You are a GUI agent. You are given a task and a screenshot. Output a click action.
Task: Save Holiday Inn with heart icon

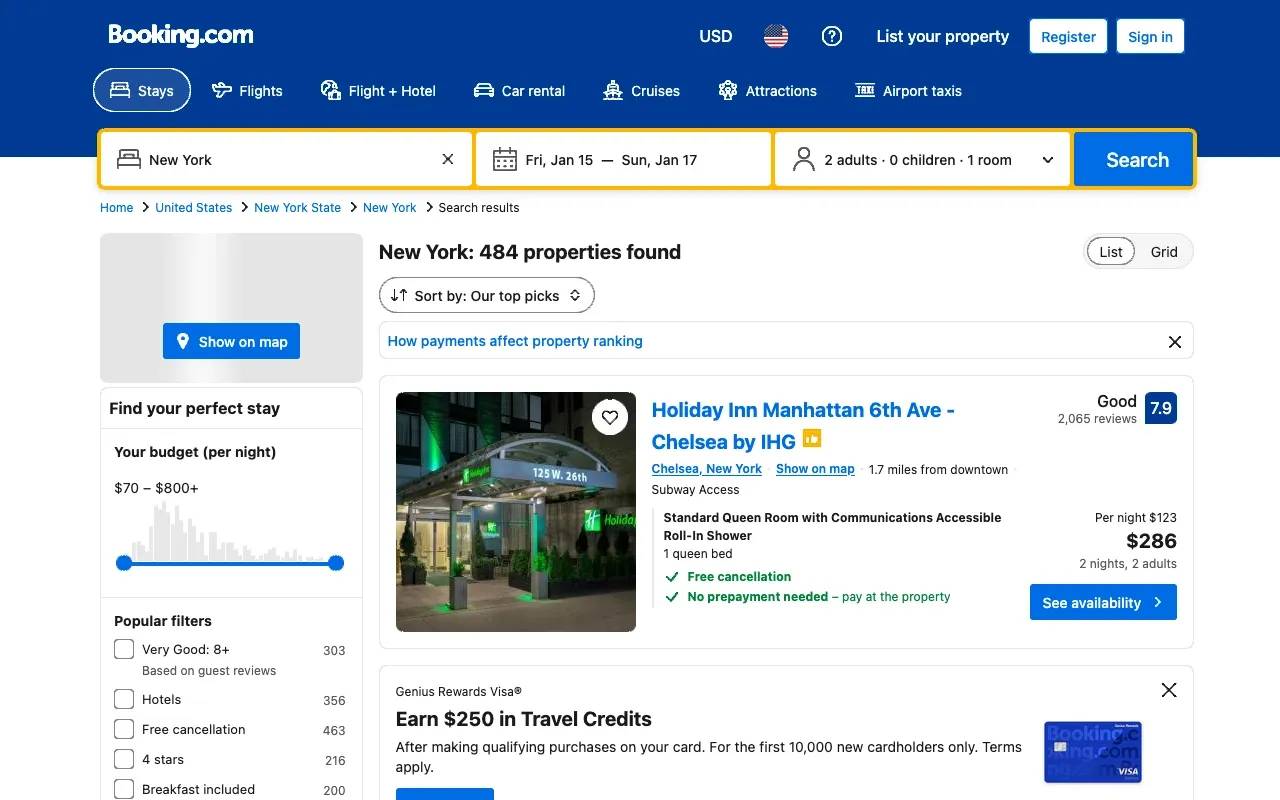[x=610, y=417]
